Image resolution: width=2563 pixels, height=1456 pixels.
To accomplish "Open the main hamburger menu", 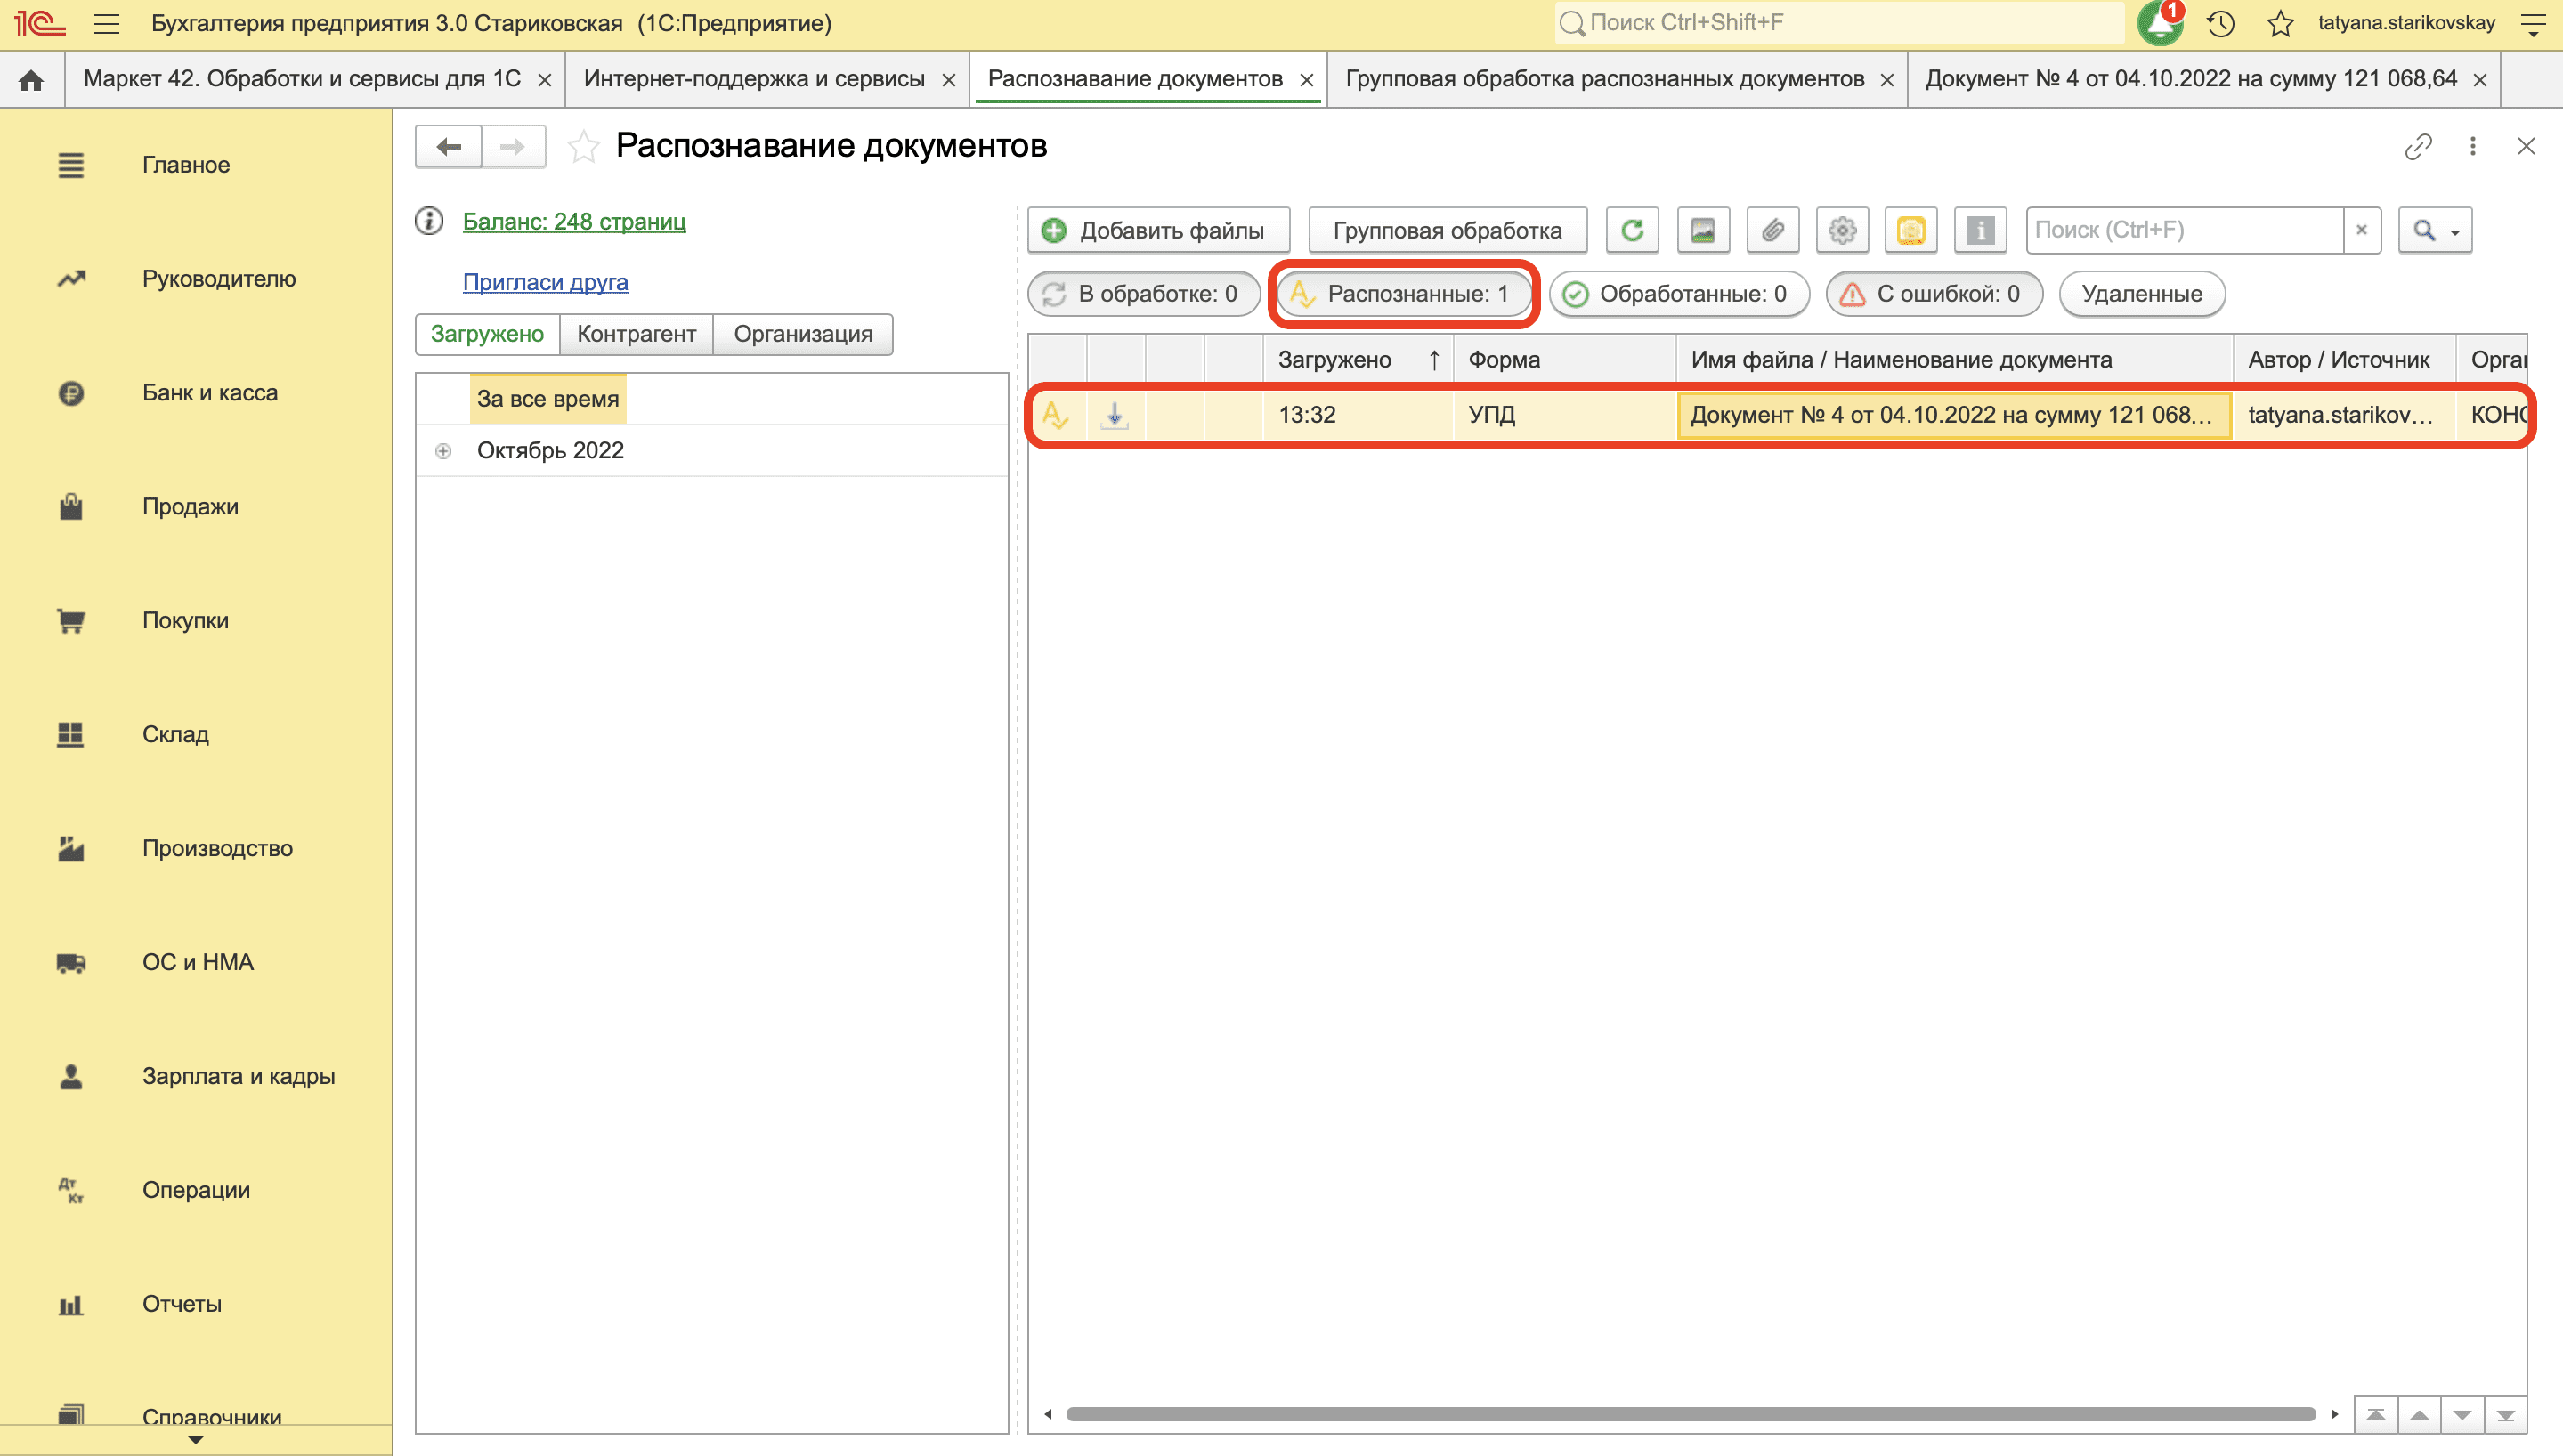I will pos(107,23).
